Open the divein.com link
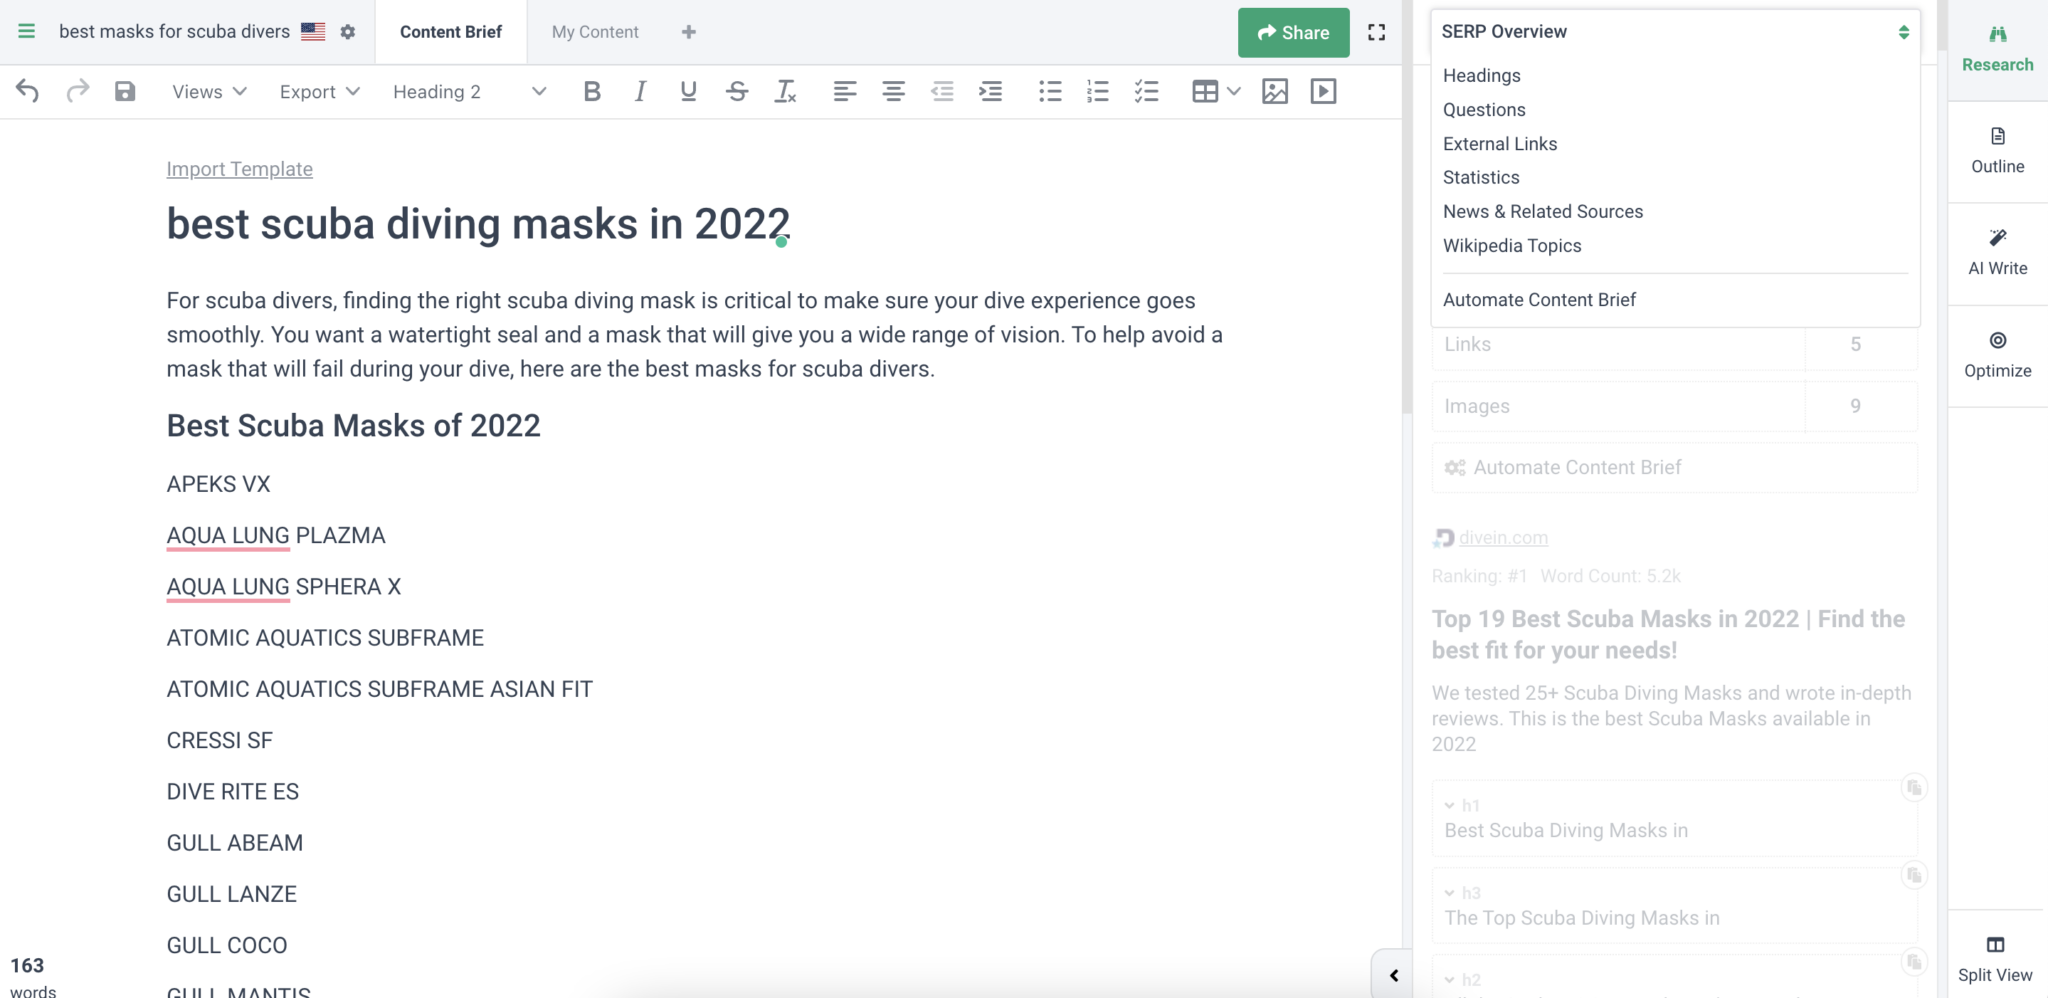 [1503, 537]
